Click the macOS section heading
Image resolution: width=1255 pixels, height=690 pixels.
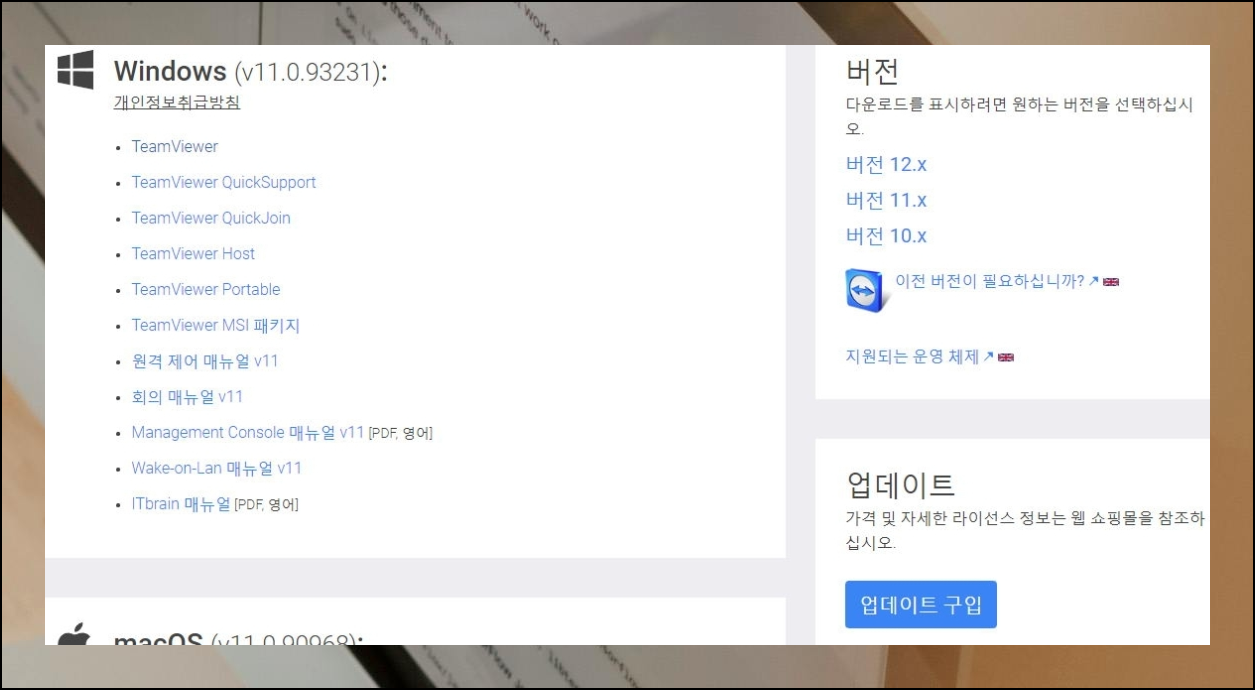pyautogui.click(x=238, y=638)
